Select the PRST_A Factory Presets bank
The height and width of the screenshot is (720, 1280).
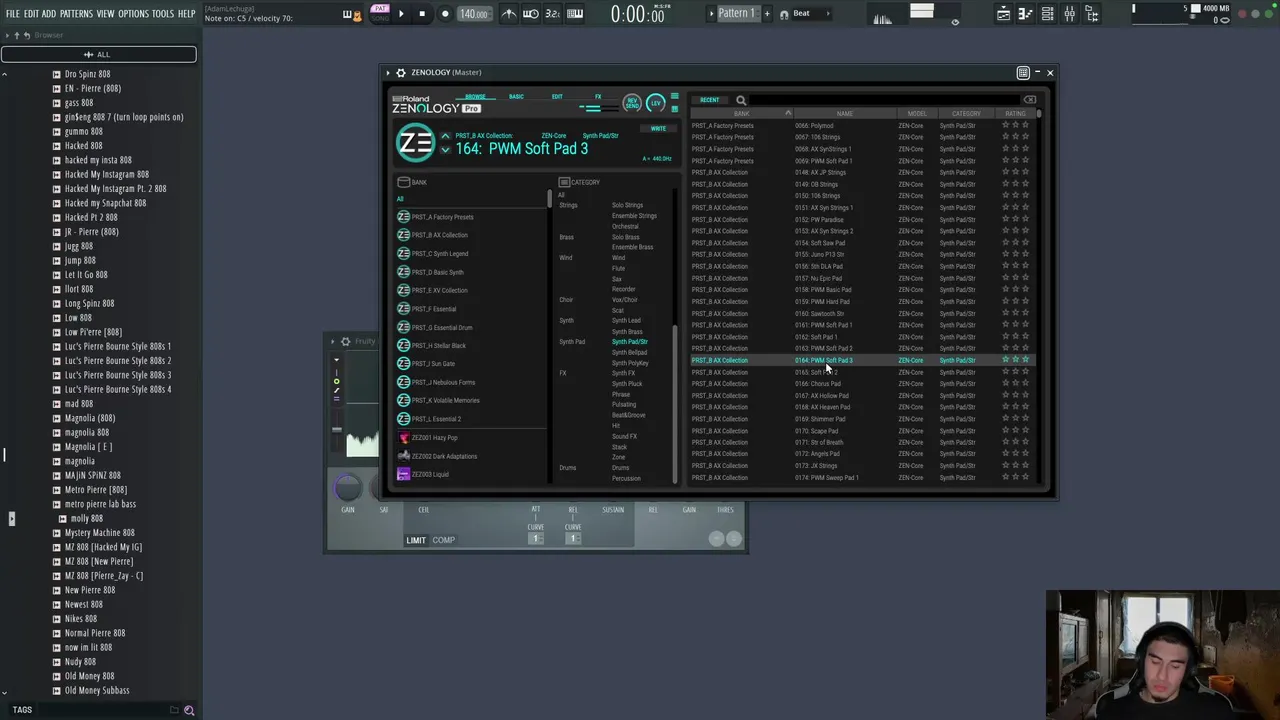point(442,217)
